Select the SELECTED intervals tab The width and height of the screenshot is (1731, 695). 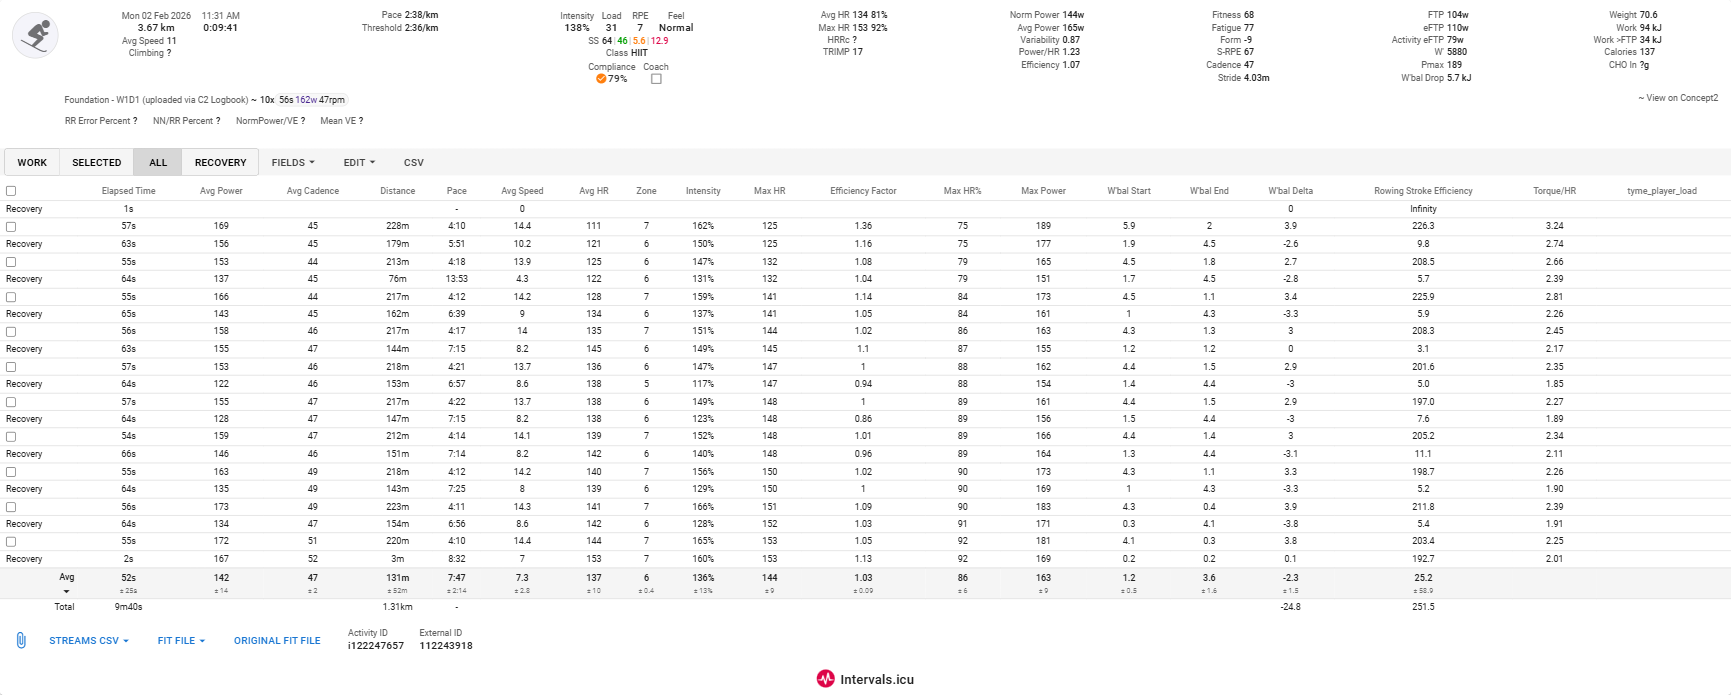97,163
